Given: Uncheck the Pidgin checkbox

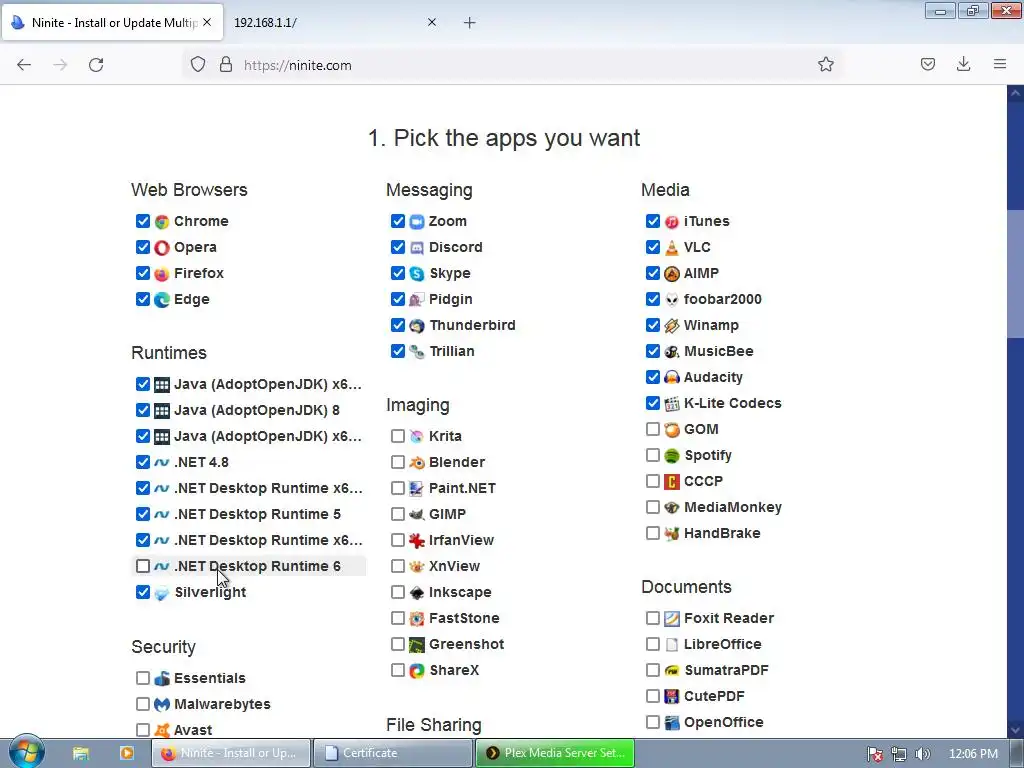Looking at the screenshot, I should [398, 299].
